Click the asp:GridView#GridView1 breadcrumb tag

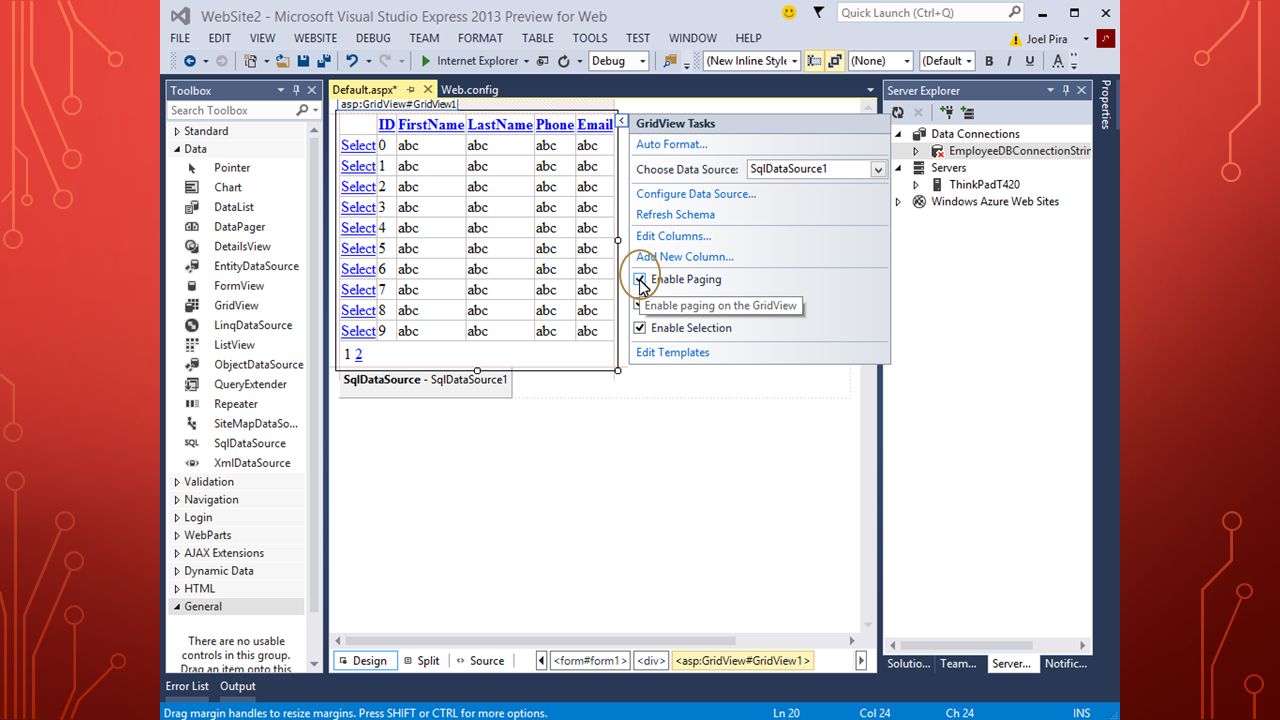743,661
